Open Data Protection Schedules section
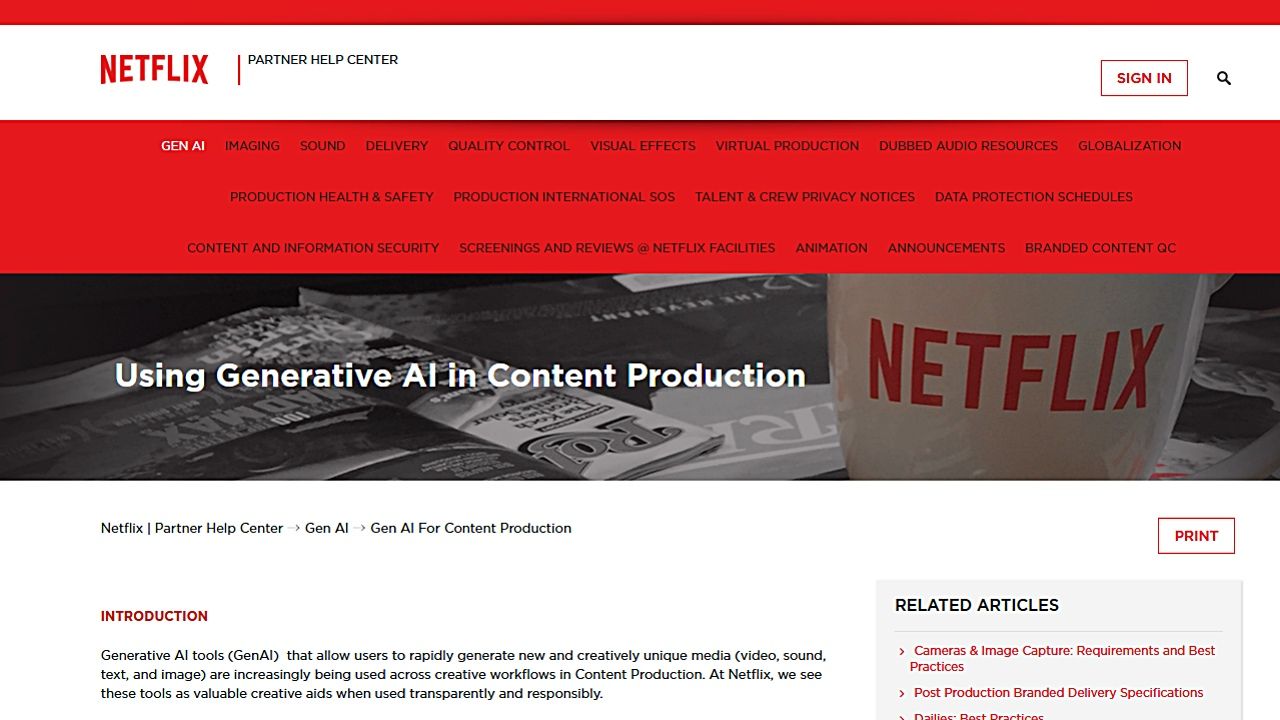1280x720 pixels. pos(1034,197)
